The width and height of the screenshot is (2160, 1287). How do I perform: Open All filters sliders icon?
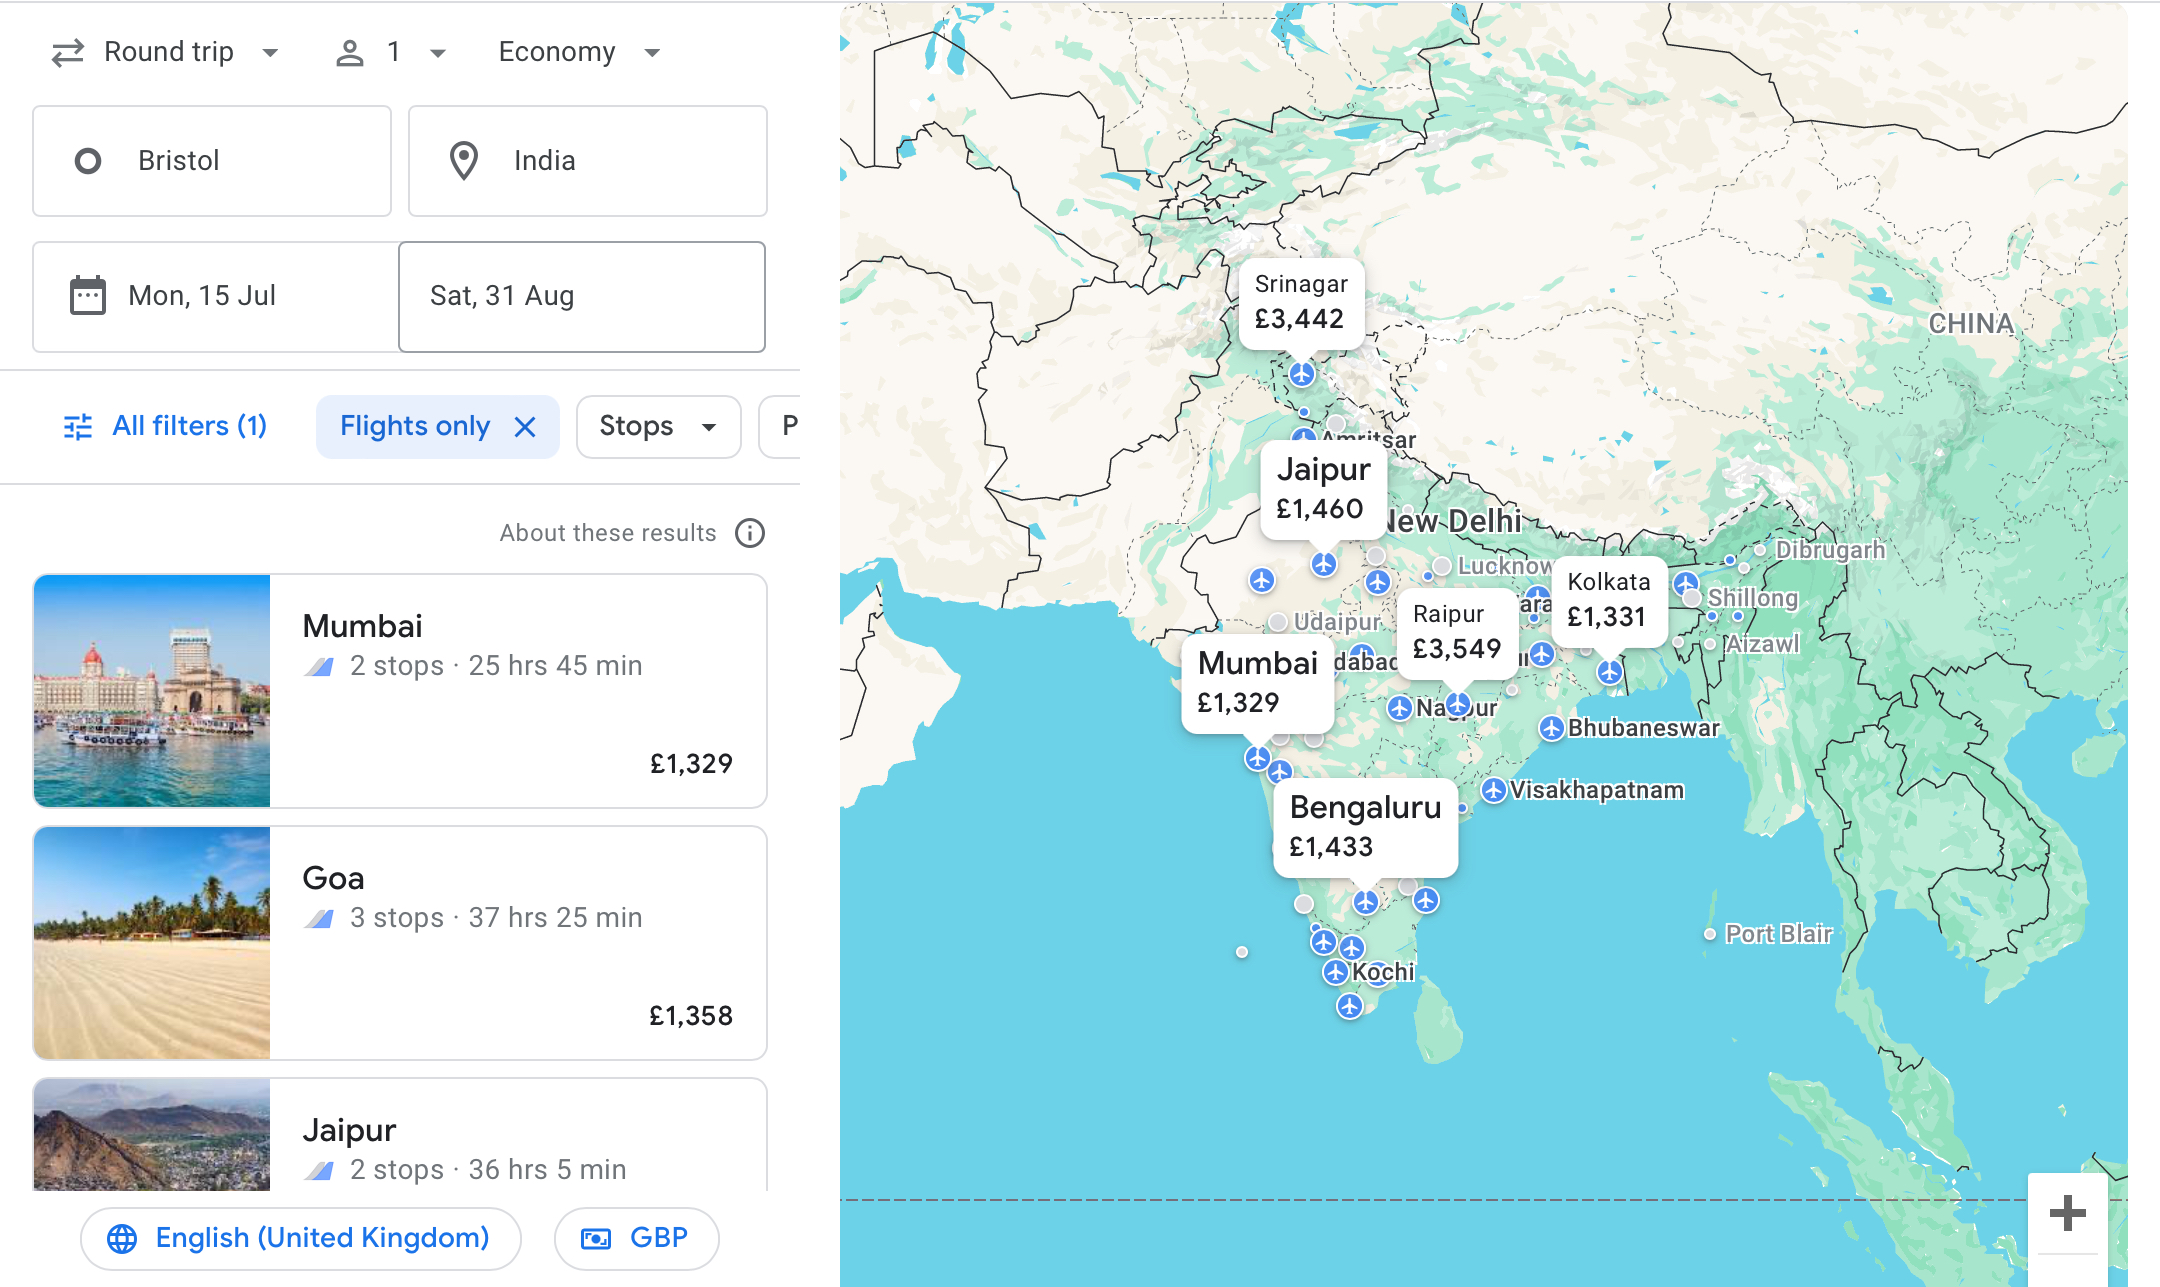[78, 427]
